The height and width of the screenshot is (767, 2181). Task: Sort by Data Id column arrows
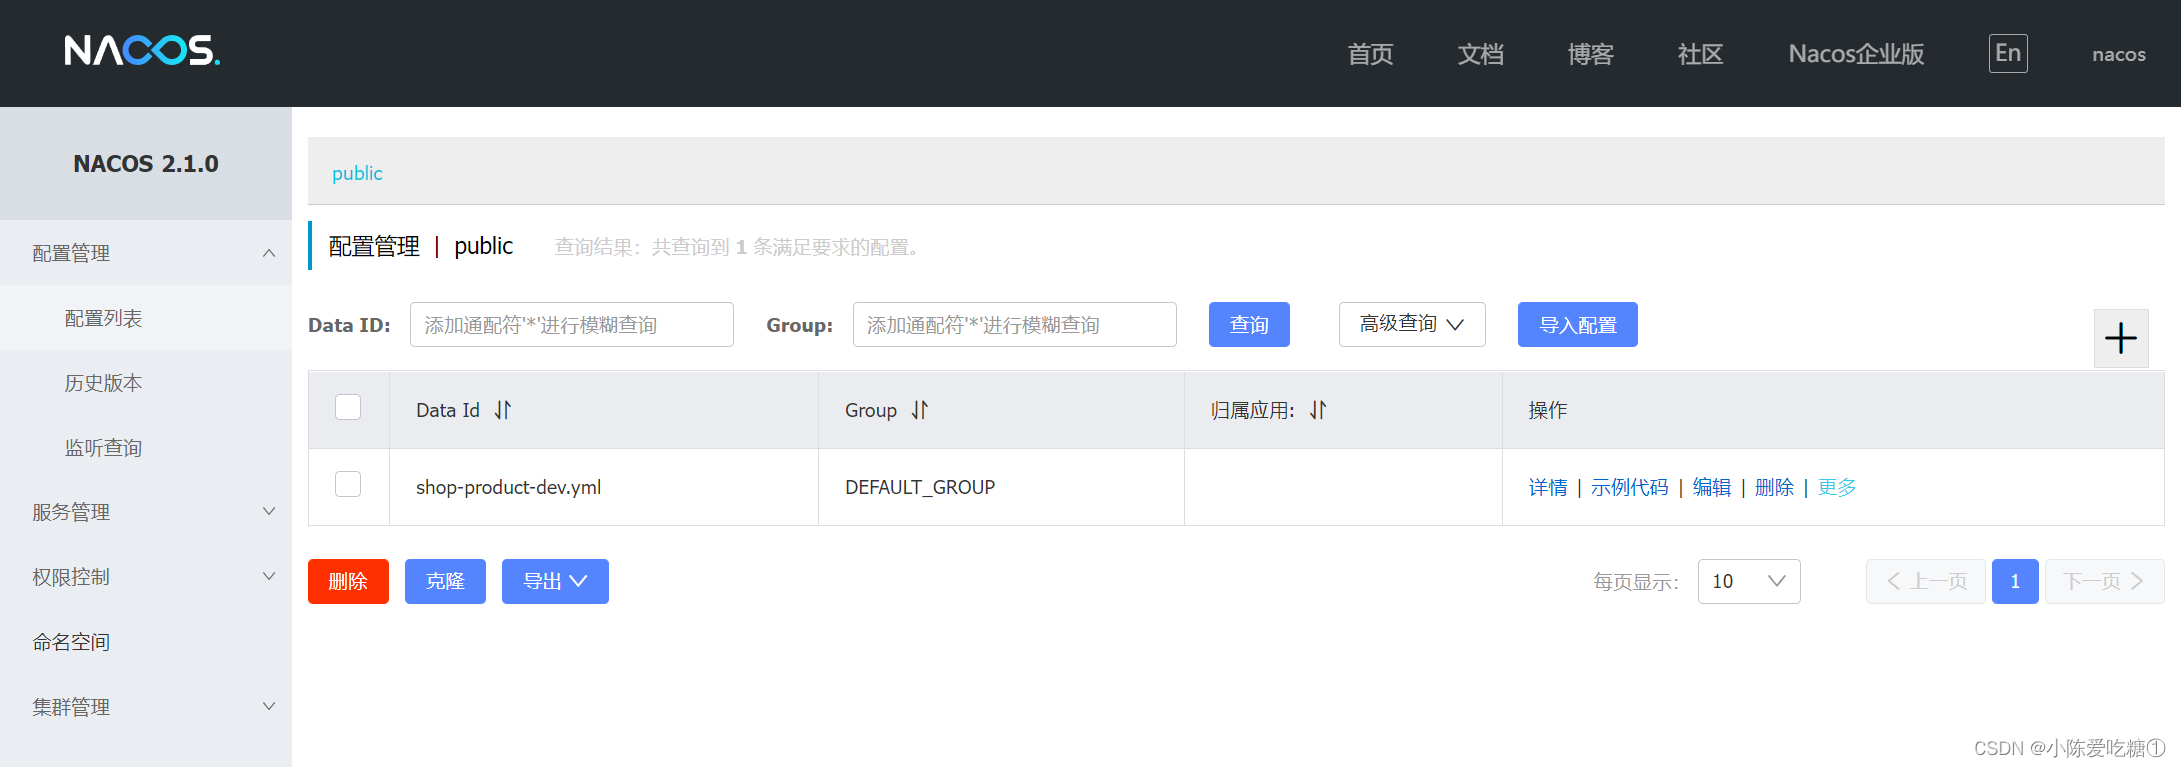tap(503, 410)
